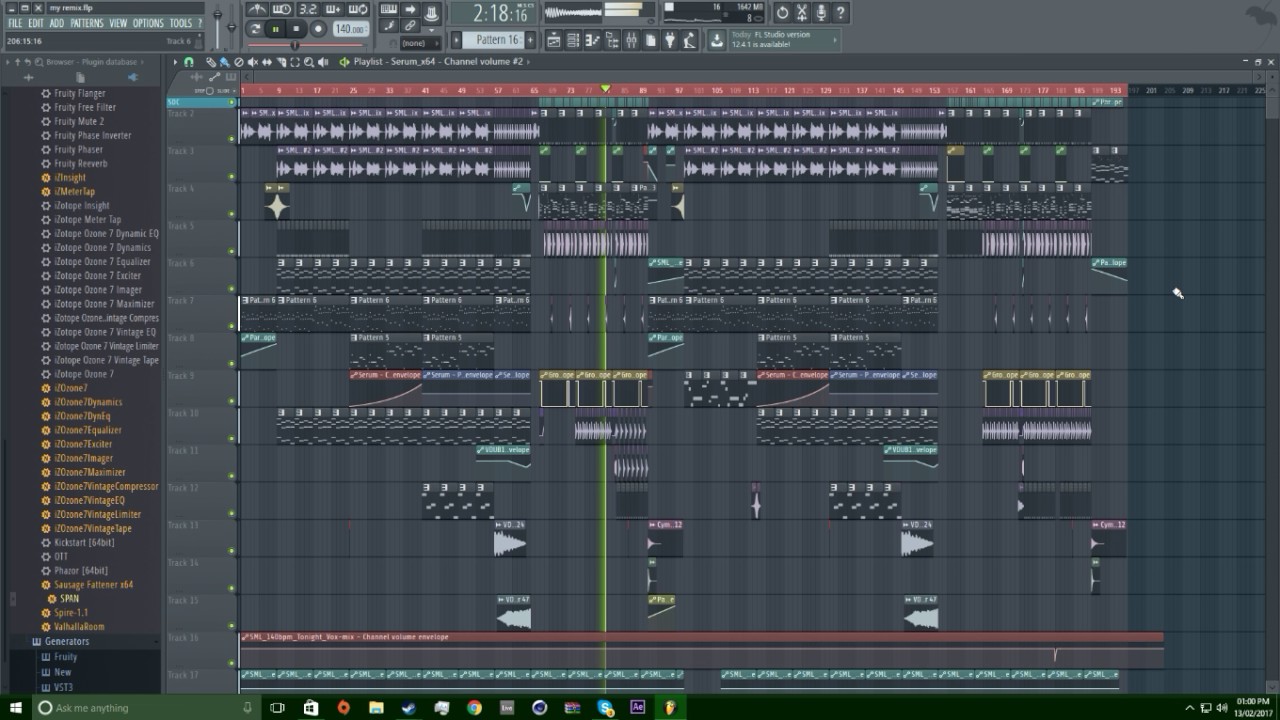Select the playlist zoom tool

[309, 62]
